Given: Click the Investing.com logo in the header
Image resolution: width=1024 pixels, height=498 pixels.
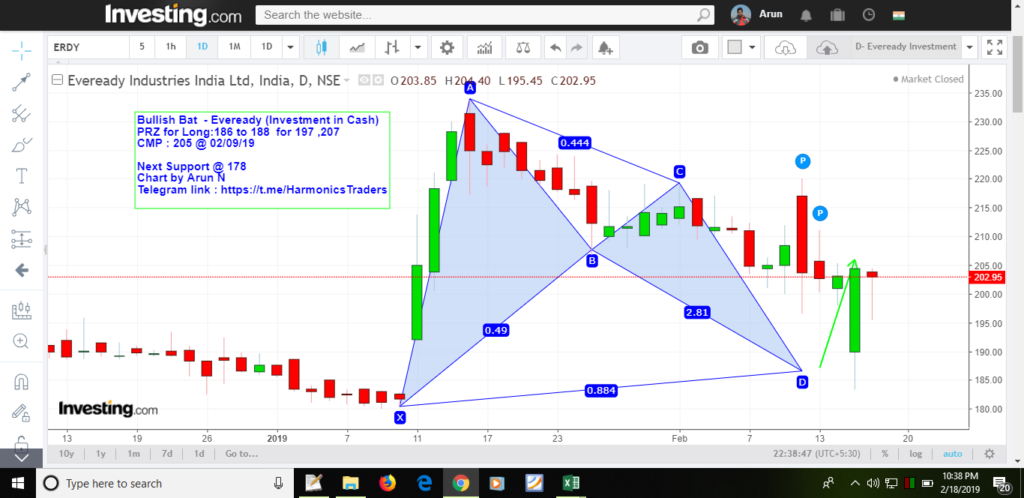Looking at the screenshot, I should click(173, 14).
